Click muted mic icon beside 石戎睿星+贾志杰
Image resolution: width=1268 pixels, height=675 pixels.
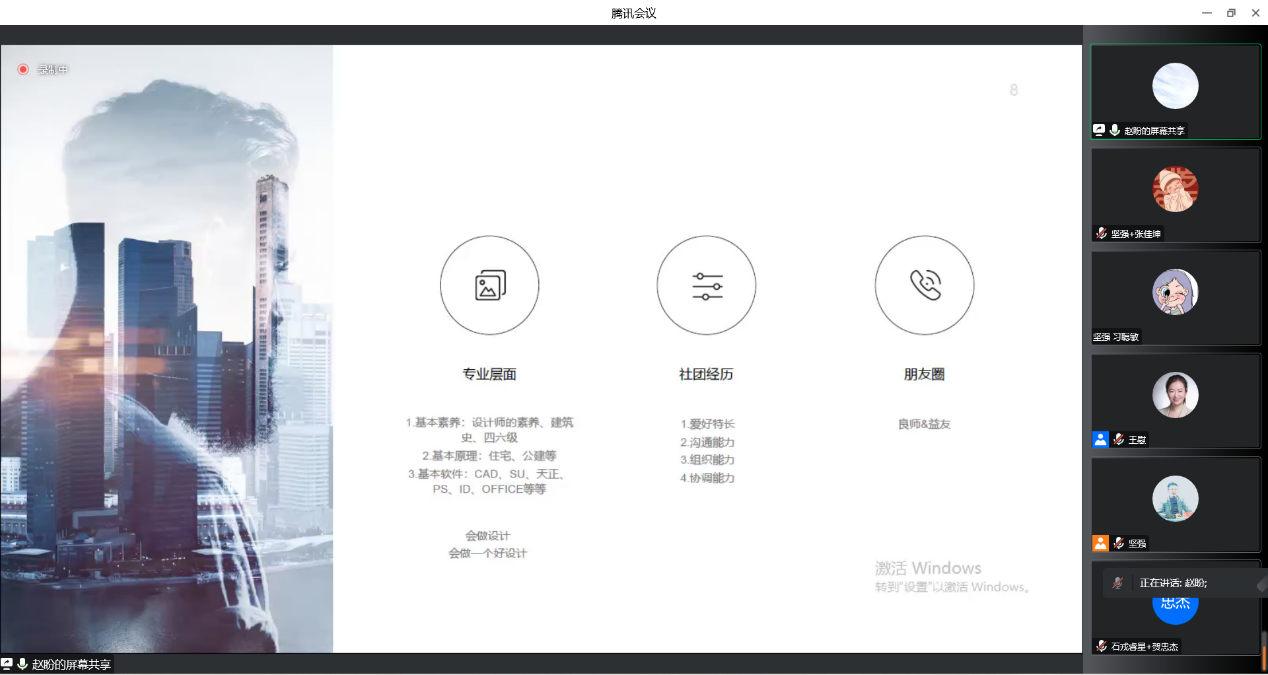click(1101, 646)
